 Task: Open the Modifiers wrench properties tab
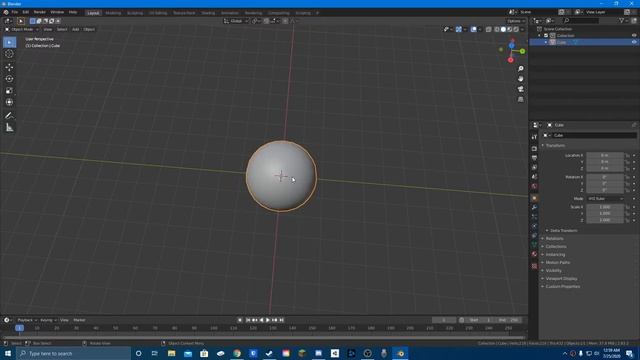534,207
